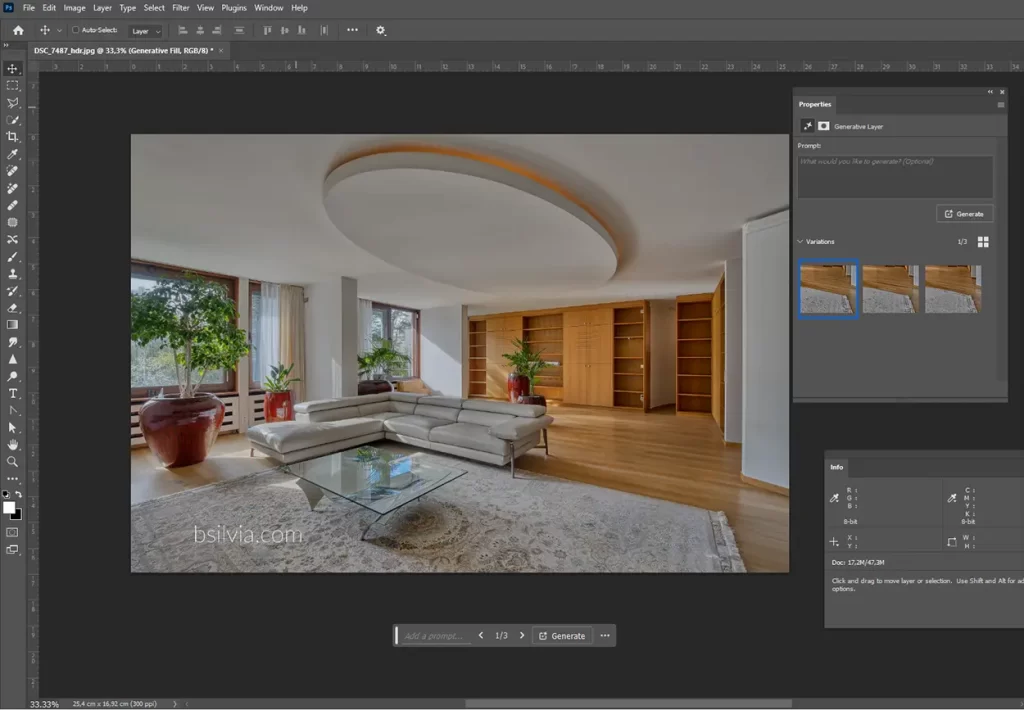The height and width of the screenshot is (710, 1024).
Task: Swap foreground and background colors
Action: point(19,494)
